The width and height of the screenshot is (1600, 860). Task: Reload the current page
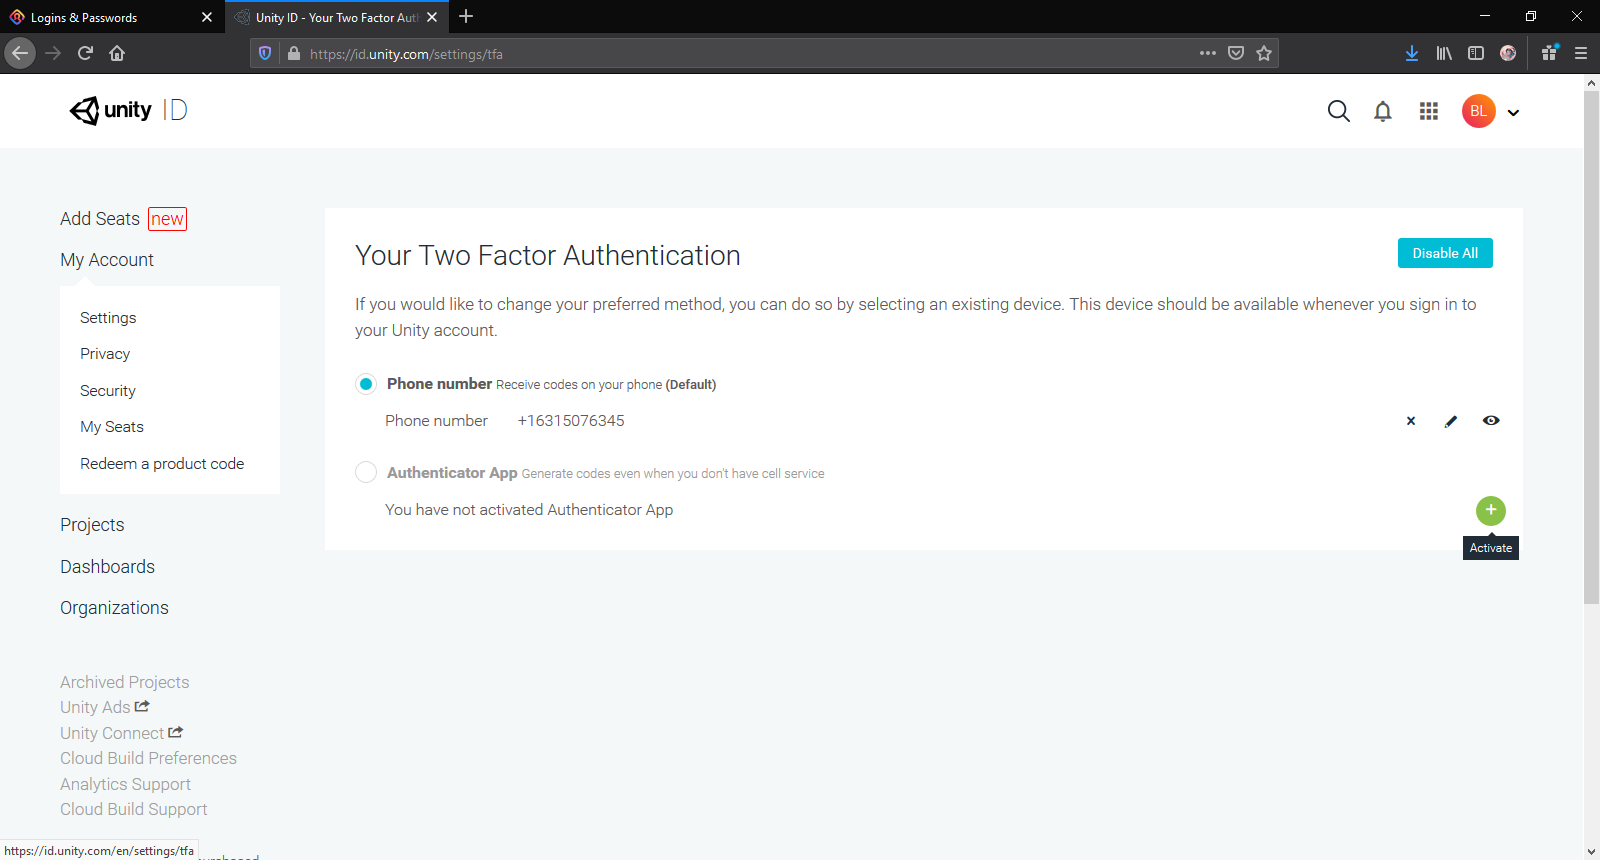tap(86, 53)
